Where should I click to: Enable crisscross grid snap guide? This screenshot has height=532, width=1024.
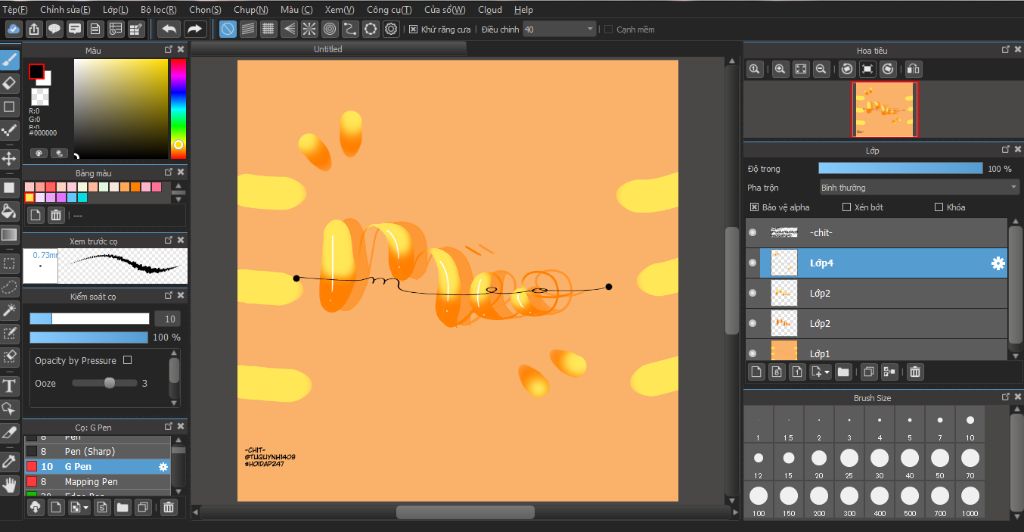pyautogui.click(x=268, y=29)
